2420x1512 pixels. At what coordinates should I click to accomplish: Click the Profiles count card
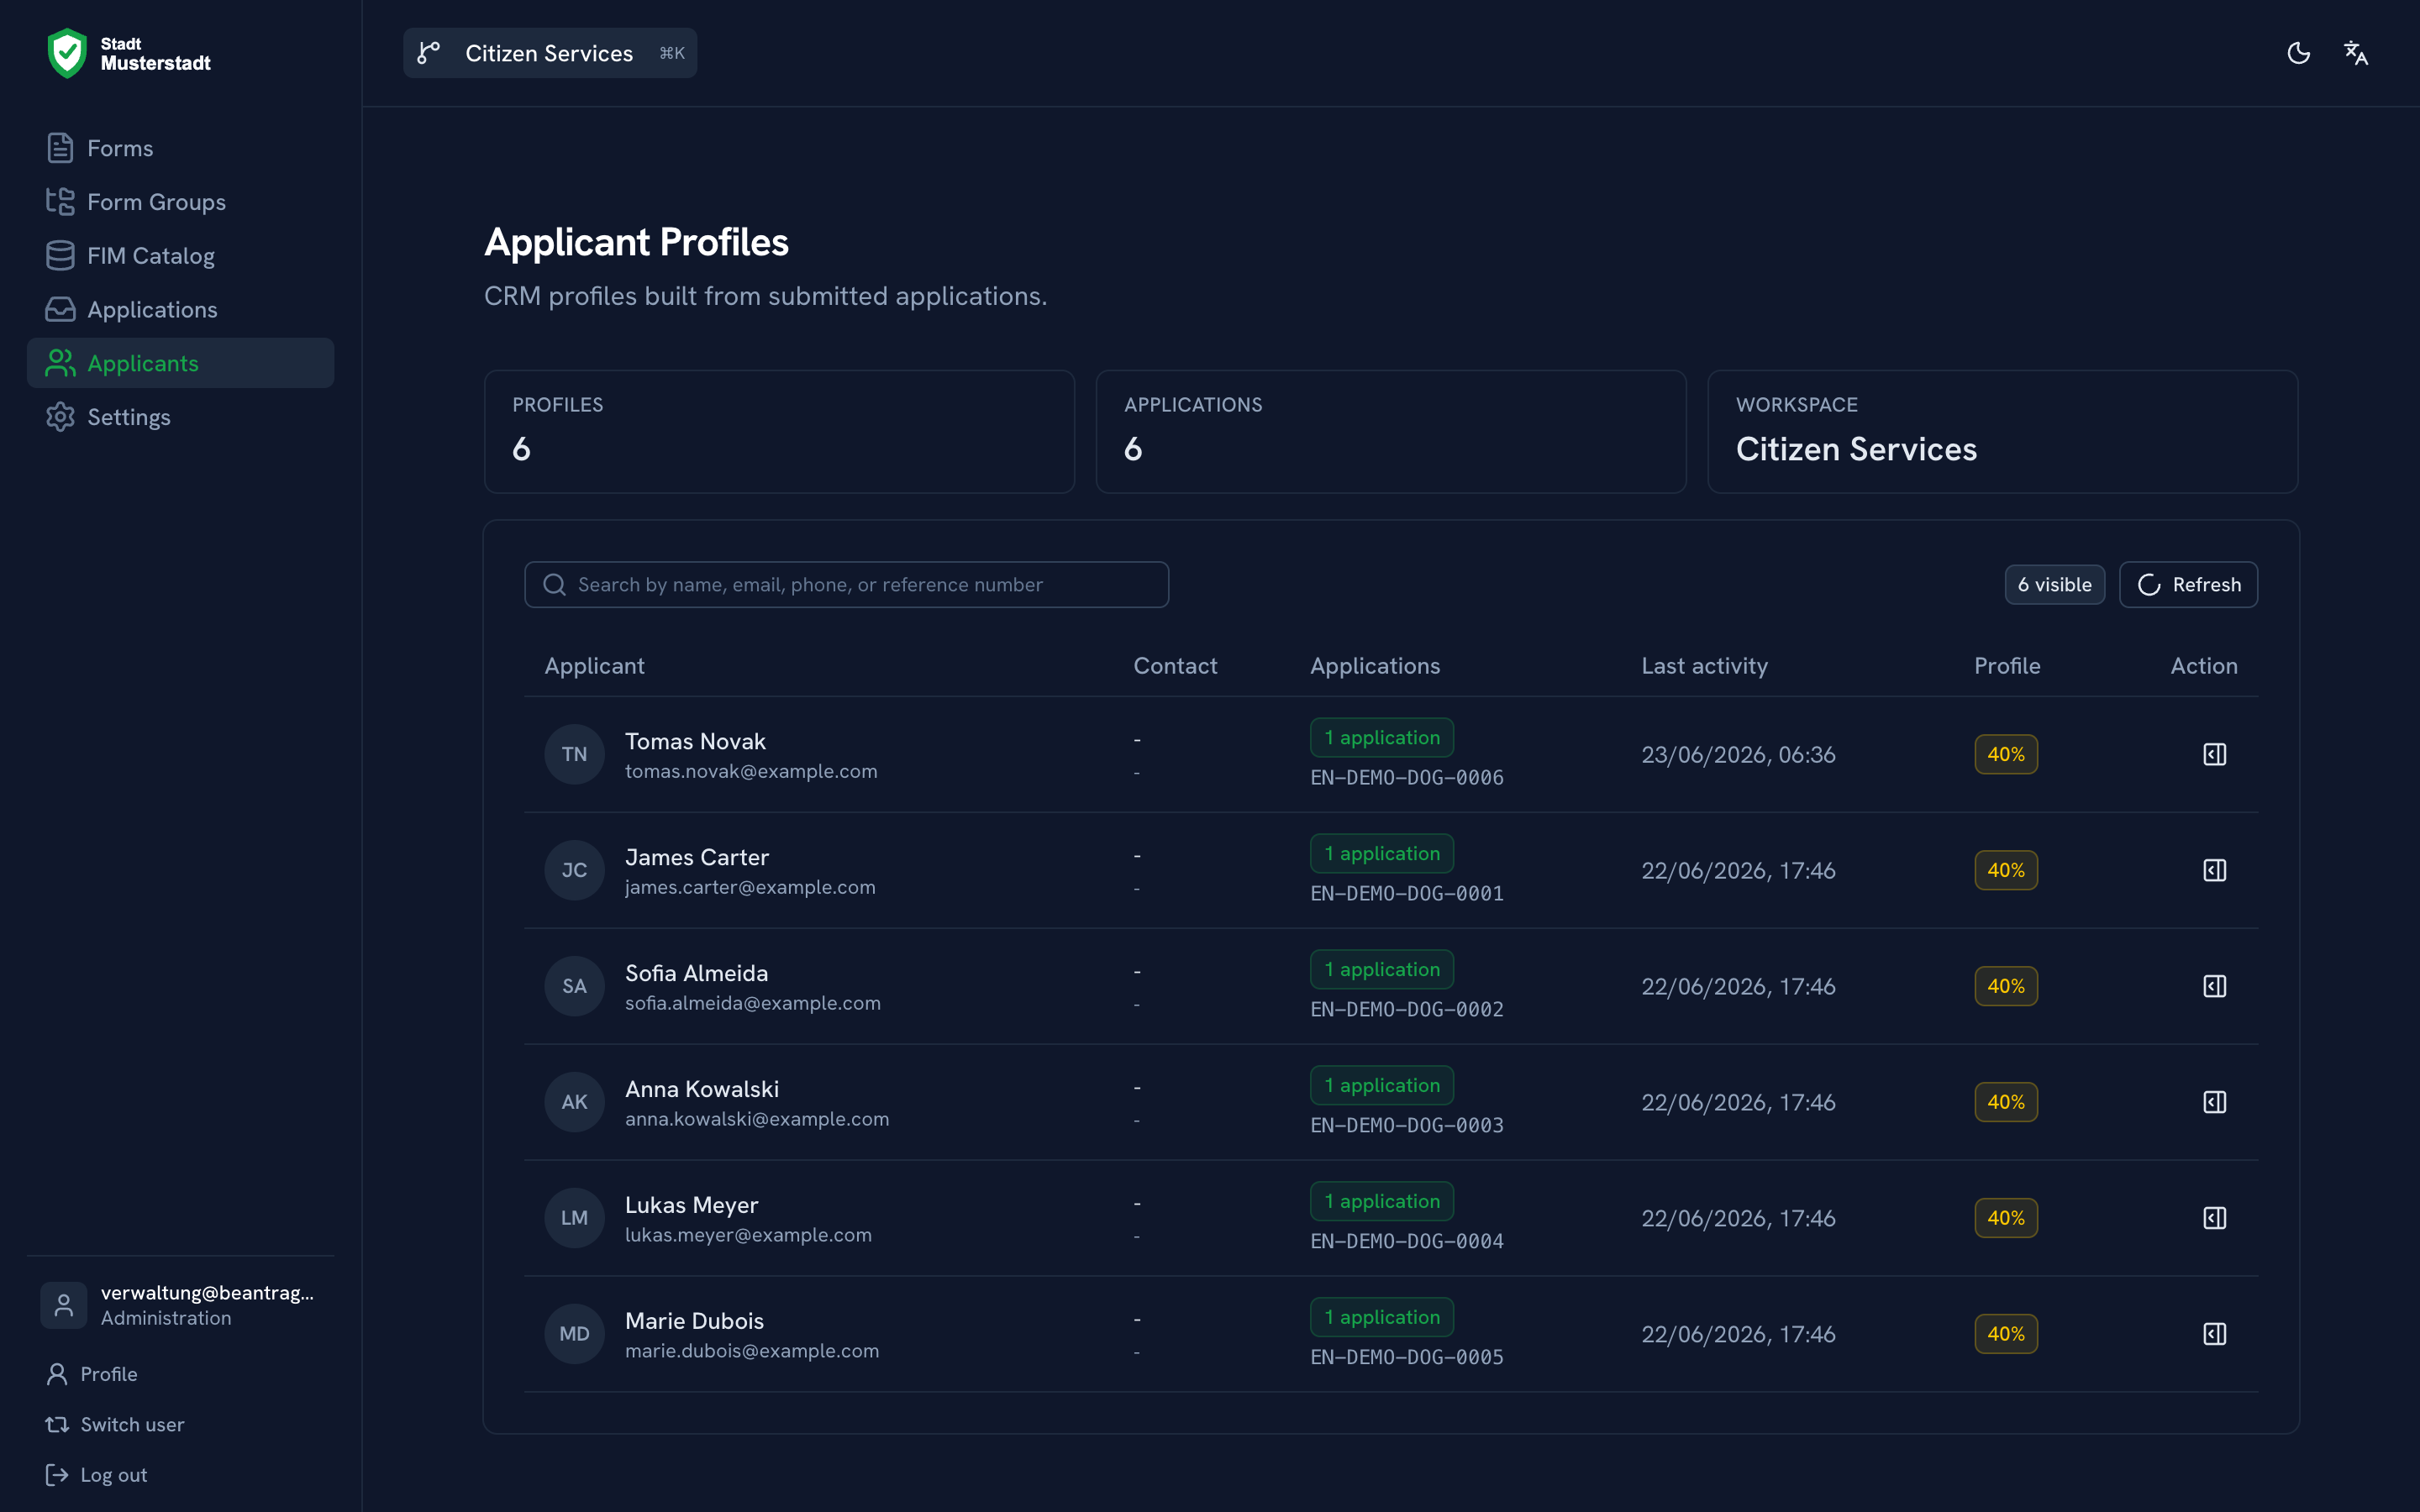coord(779,432)
